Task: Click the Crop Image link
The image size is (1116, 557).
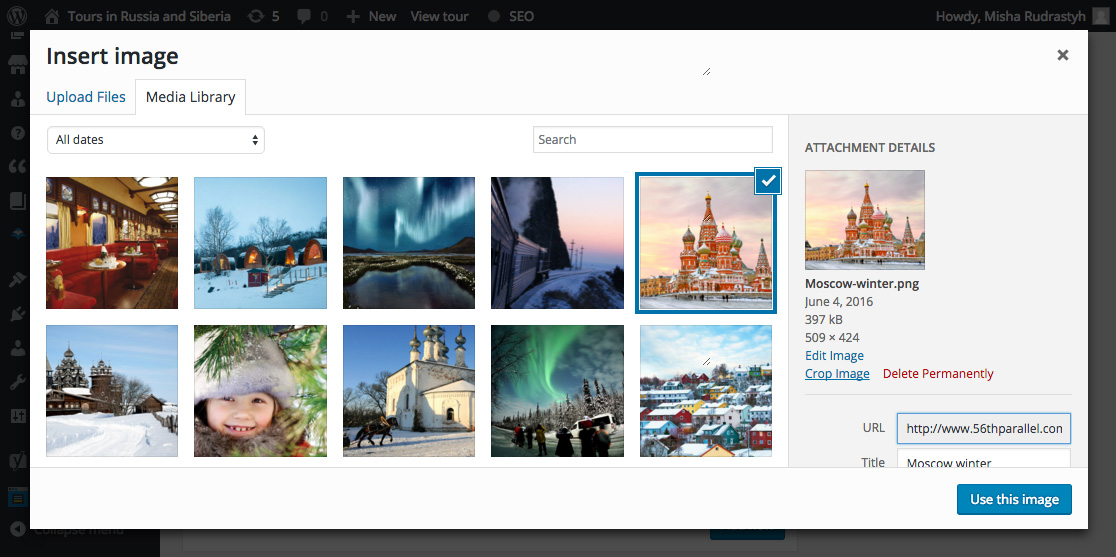Action: coord(837,373)
